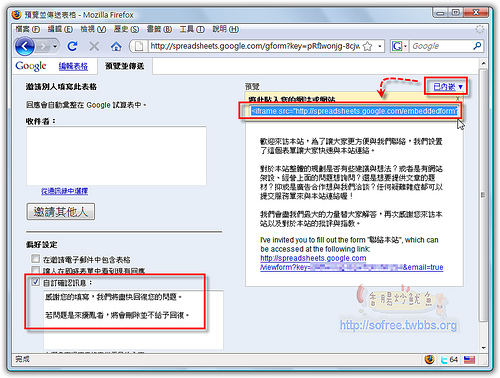This screenshot has width=500, height=378.
Task: Click the address bar URL field
Action: click(255, 46)
